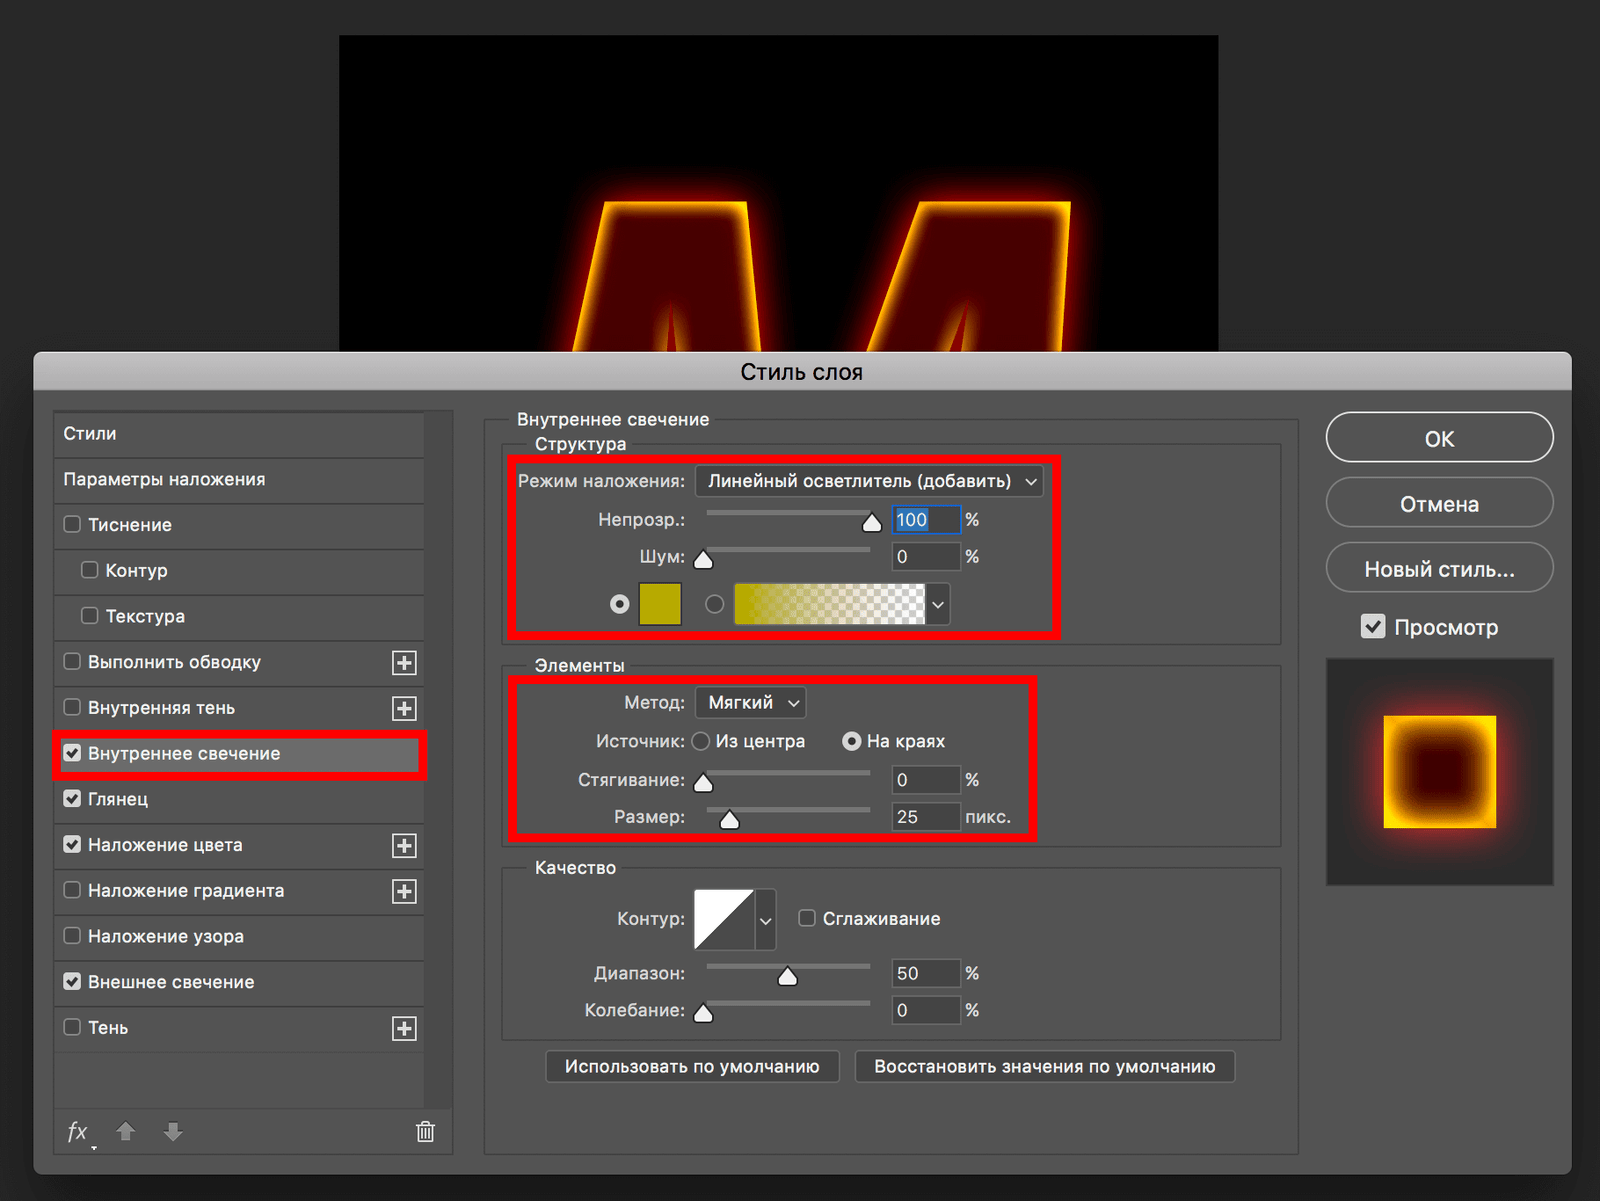Click the trash icon to delete effect
Screen dimensions: 1600x1201
[425, 1132]
